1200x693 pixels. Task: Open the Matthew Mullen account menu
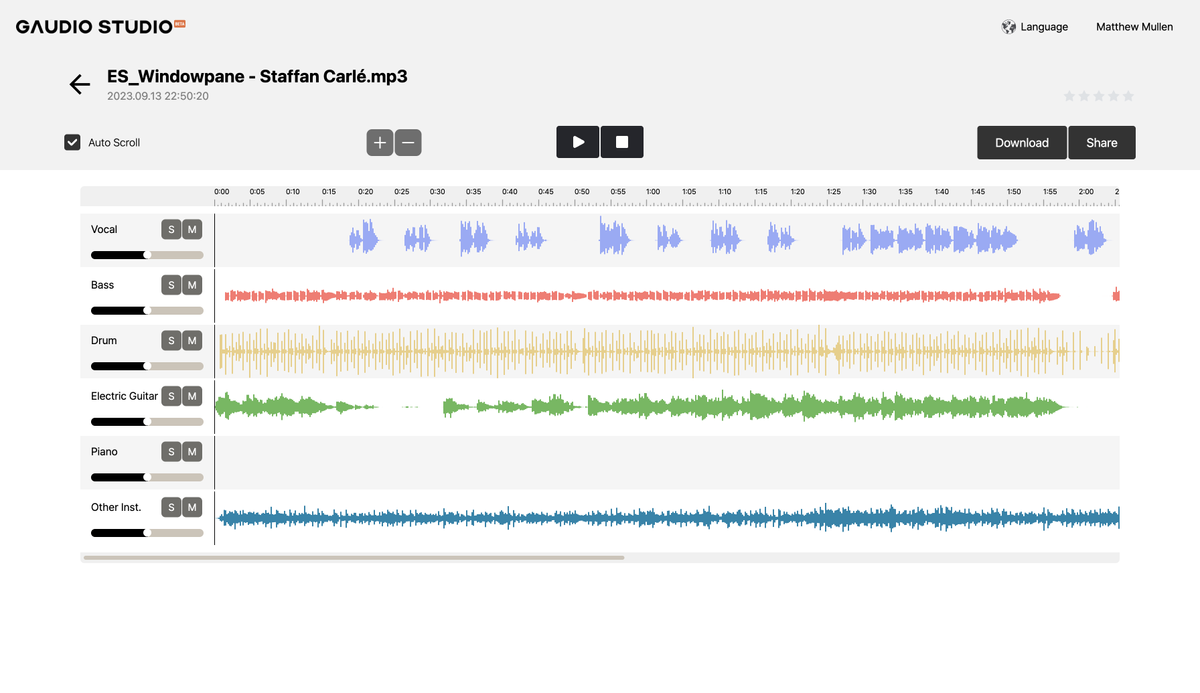[1134, 27]
